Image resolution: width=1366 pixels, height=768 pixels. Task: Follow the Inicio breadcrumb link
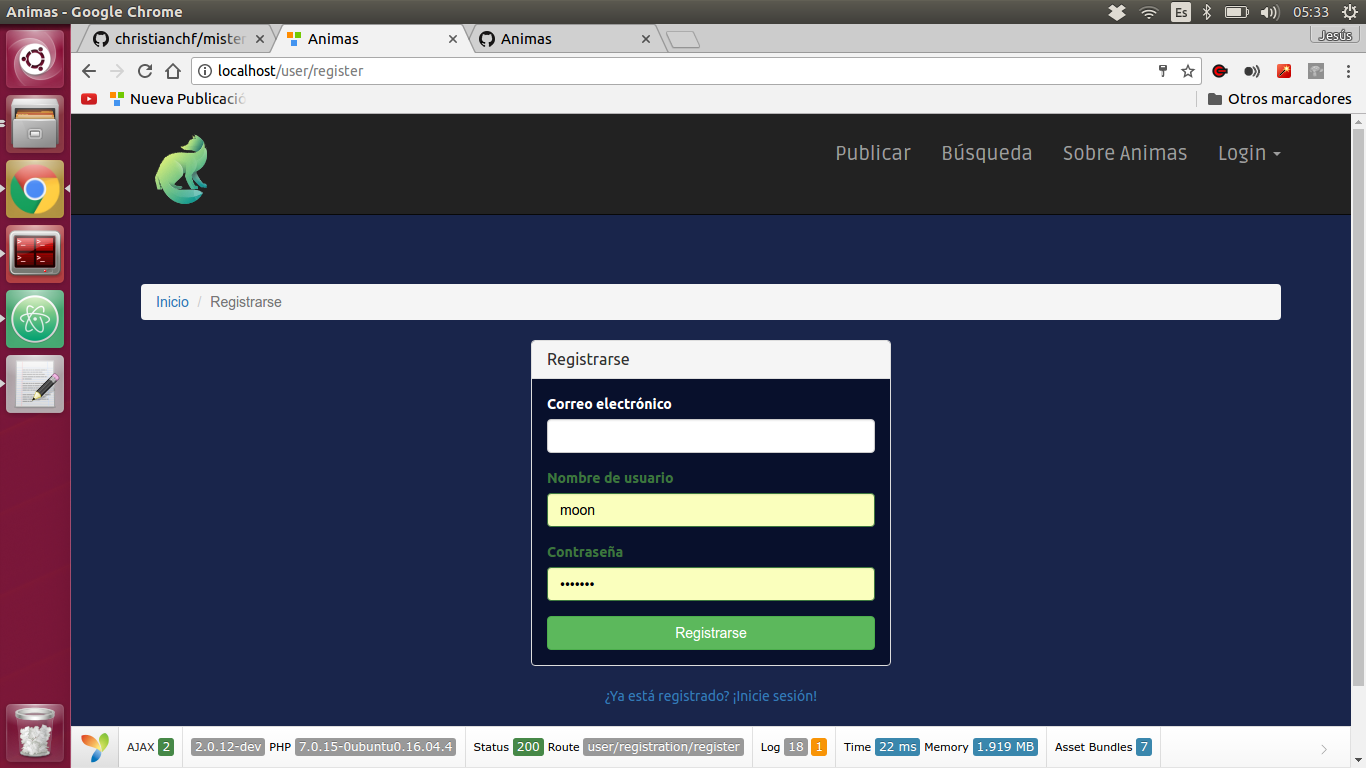point(172,302)
